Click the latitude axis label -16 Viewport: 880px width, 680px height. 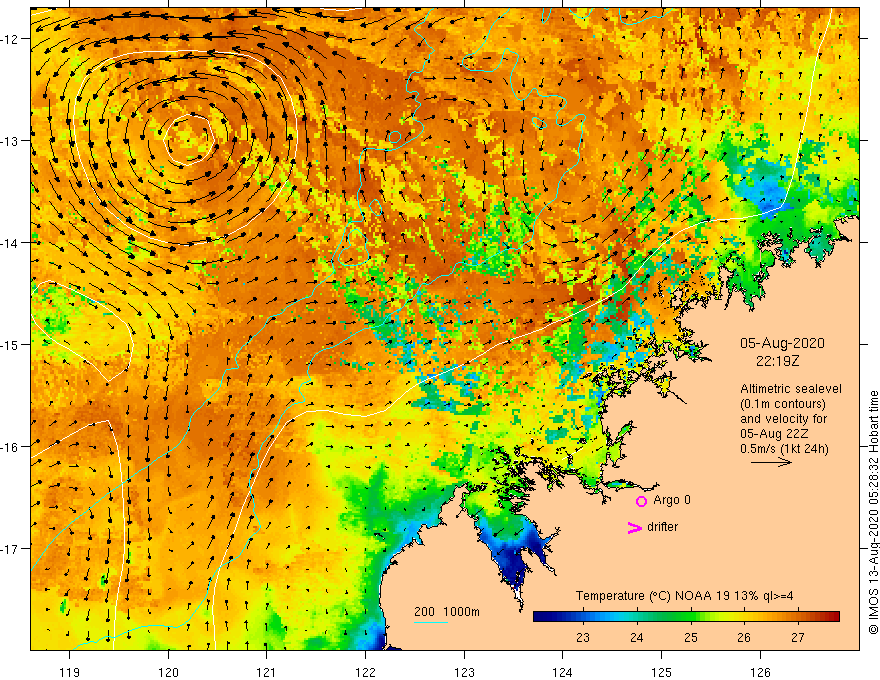(x=11, y=447)
